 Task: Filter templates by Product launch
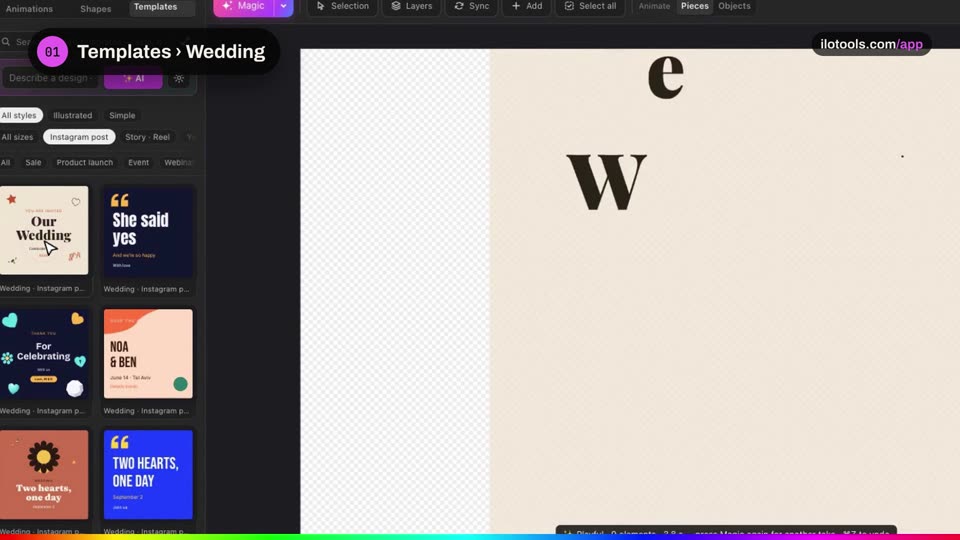[84, 162]
